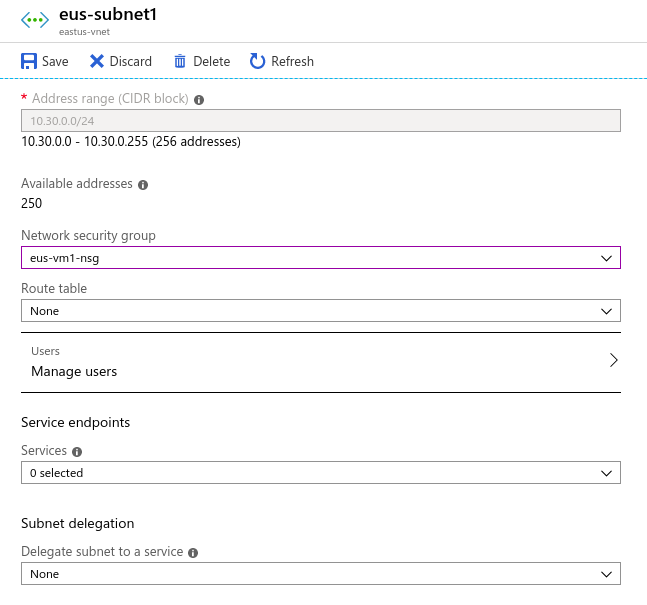Click the Delete trash can icon

(x=180, y=61)
